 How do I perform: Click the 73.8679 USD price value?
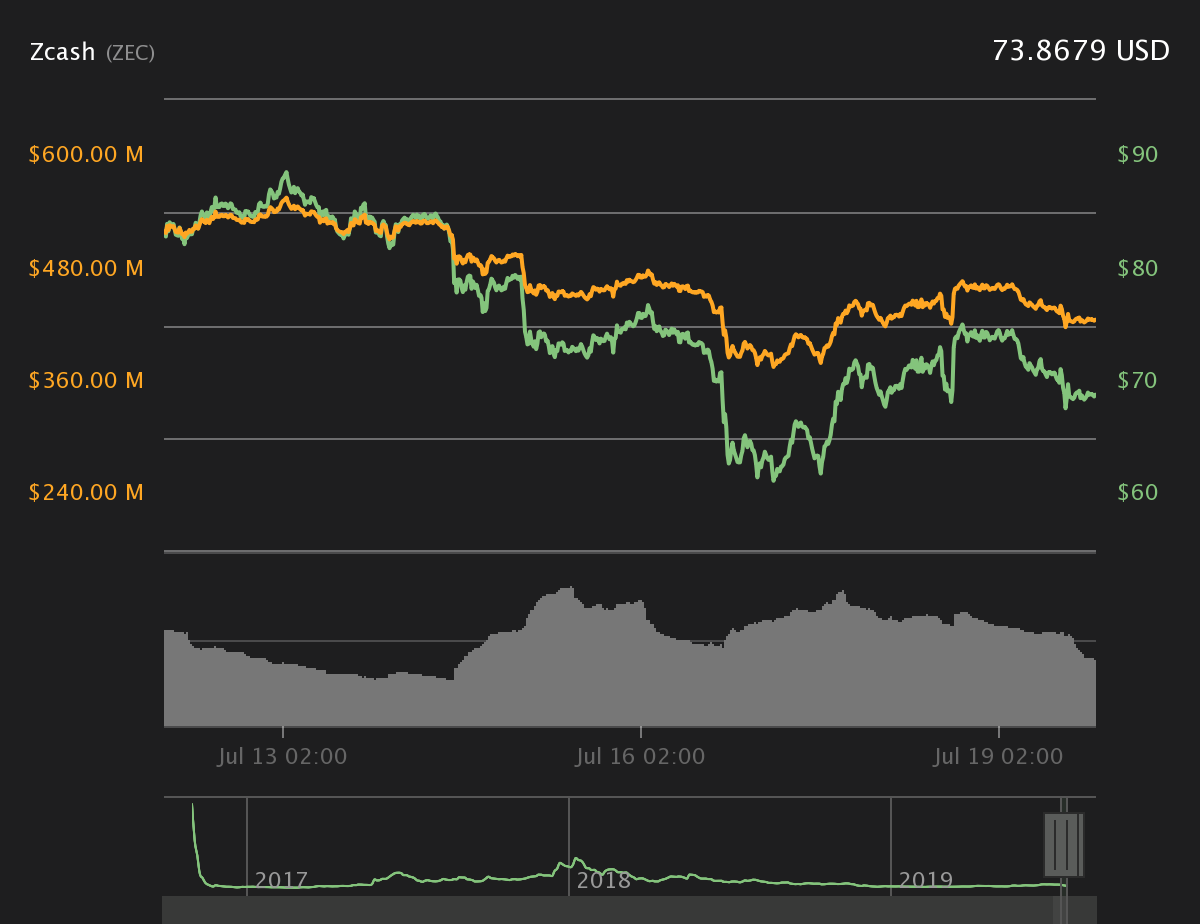1081,51
